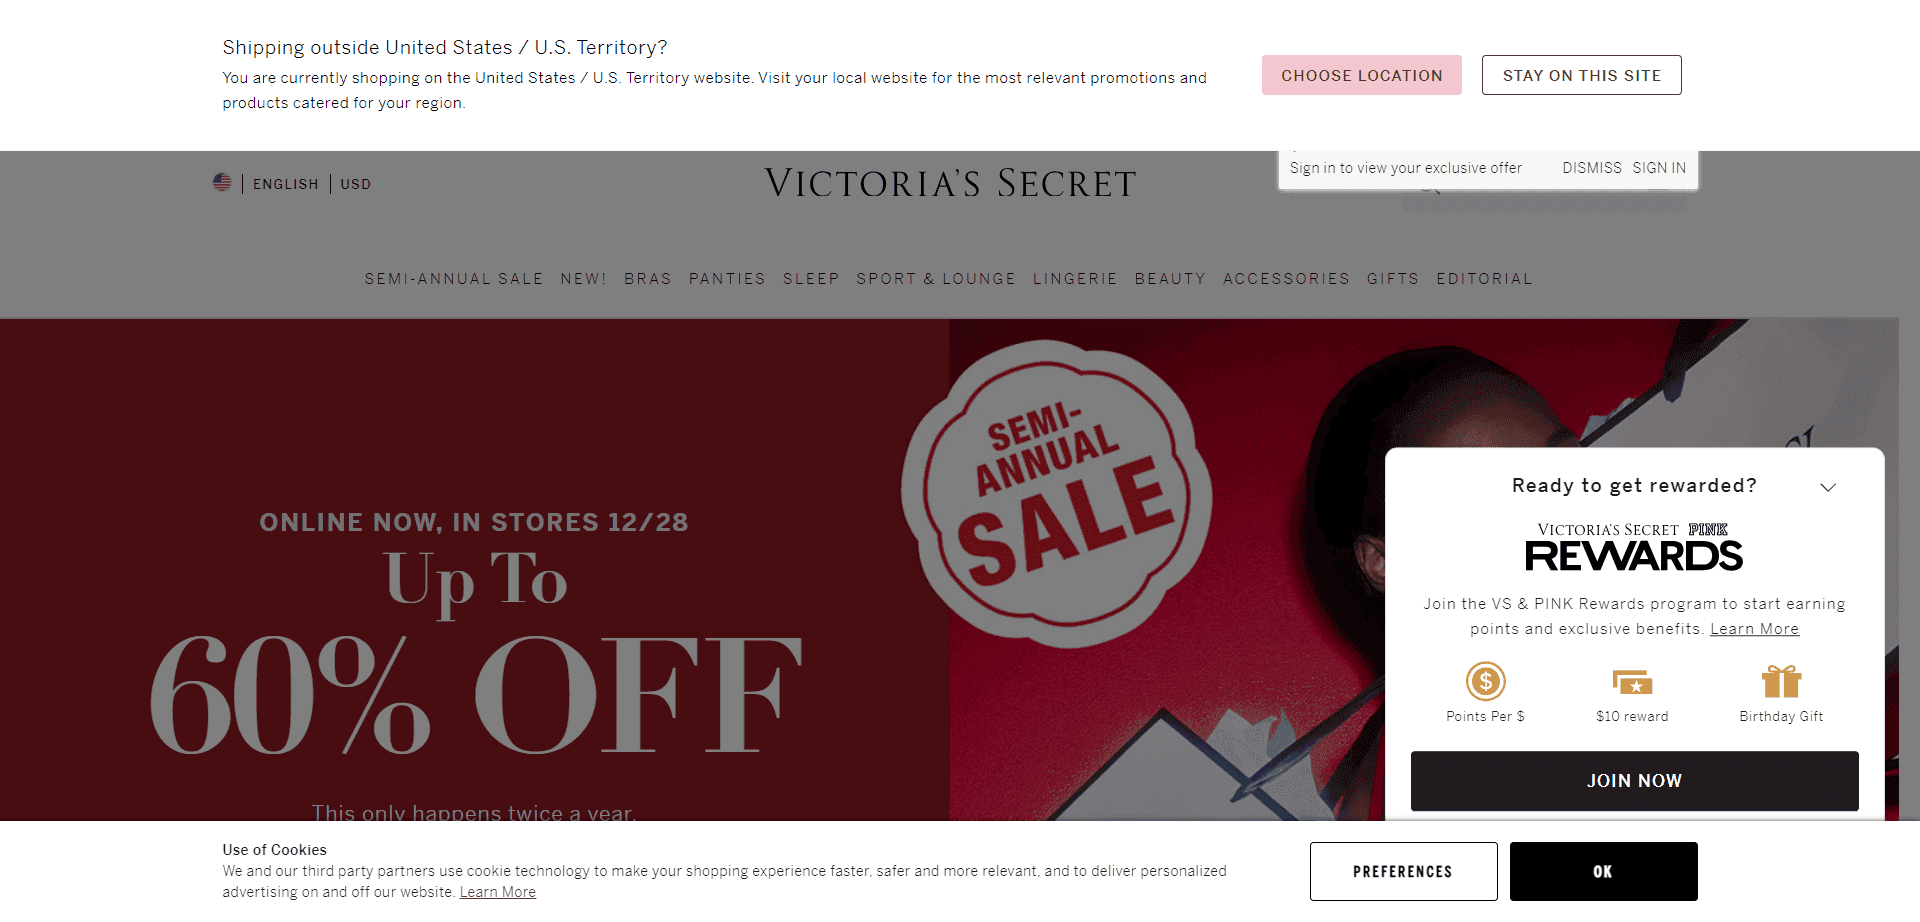
Task: Click Join Now rewards button
Action: (1635, 781)
